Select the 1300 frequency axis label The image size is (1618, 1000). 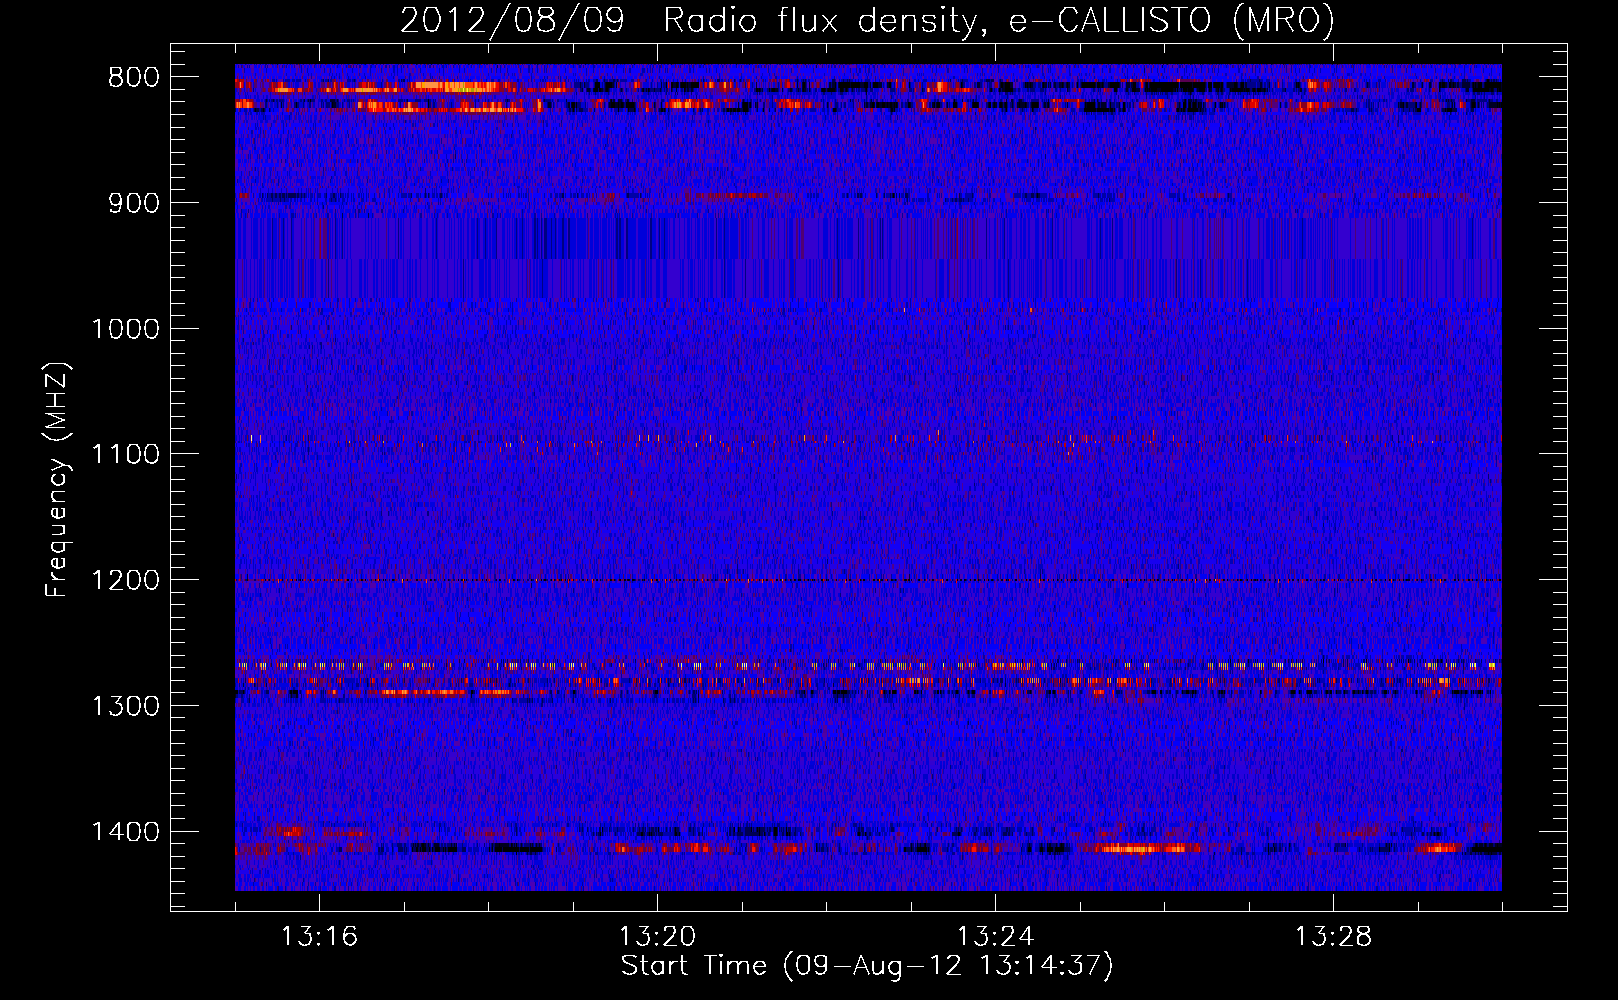point(126,706)
